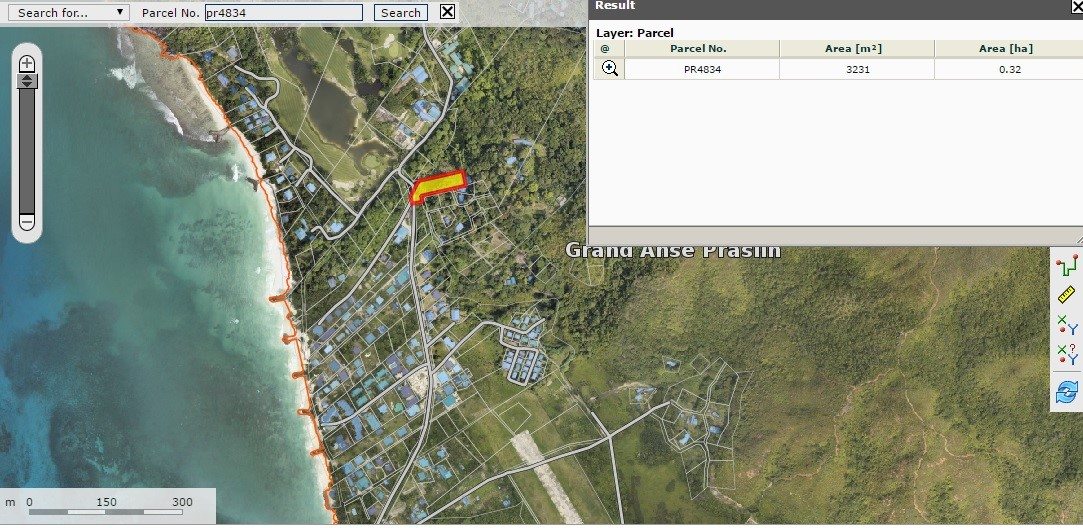Click the Layer: Parcel heading
This screenshot has width=1083, height=528.
click(635, 32)
